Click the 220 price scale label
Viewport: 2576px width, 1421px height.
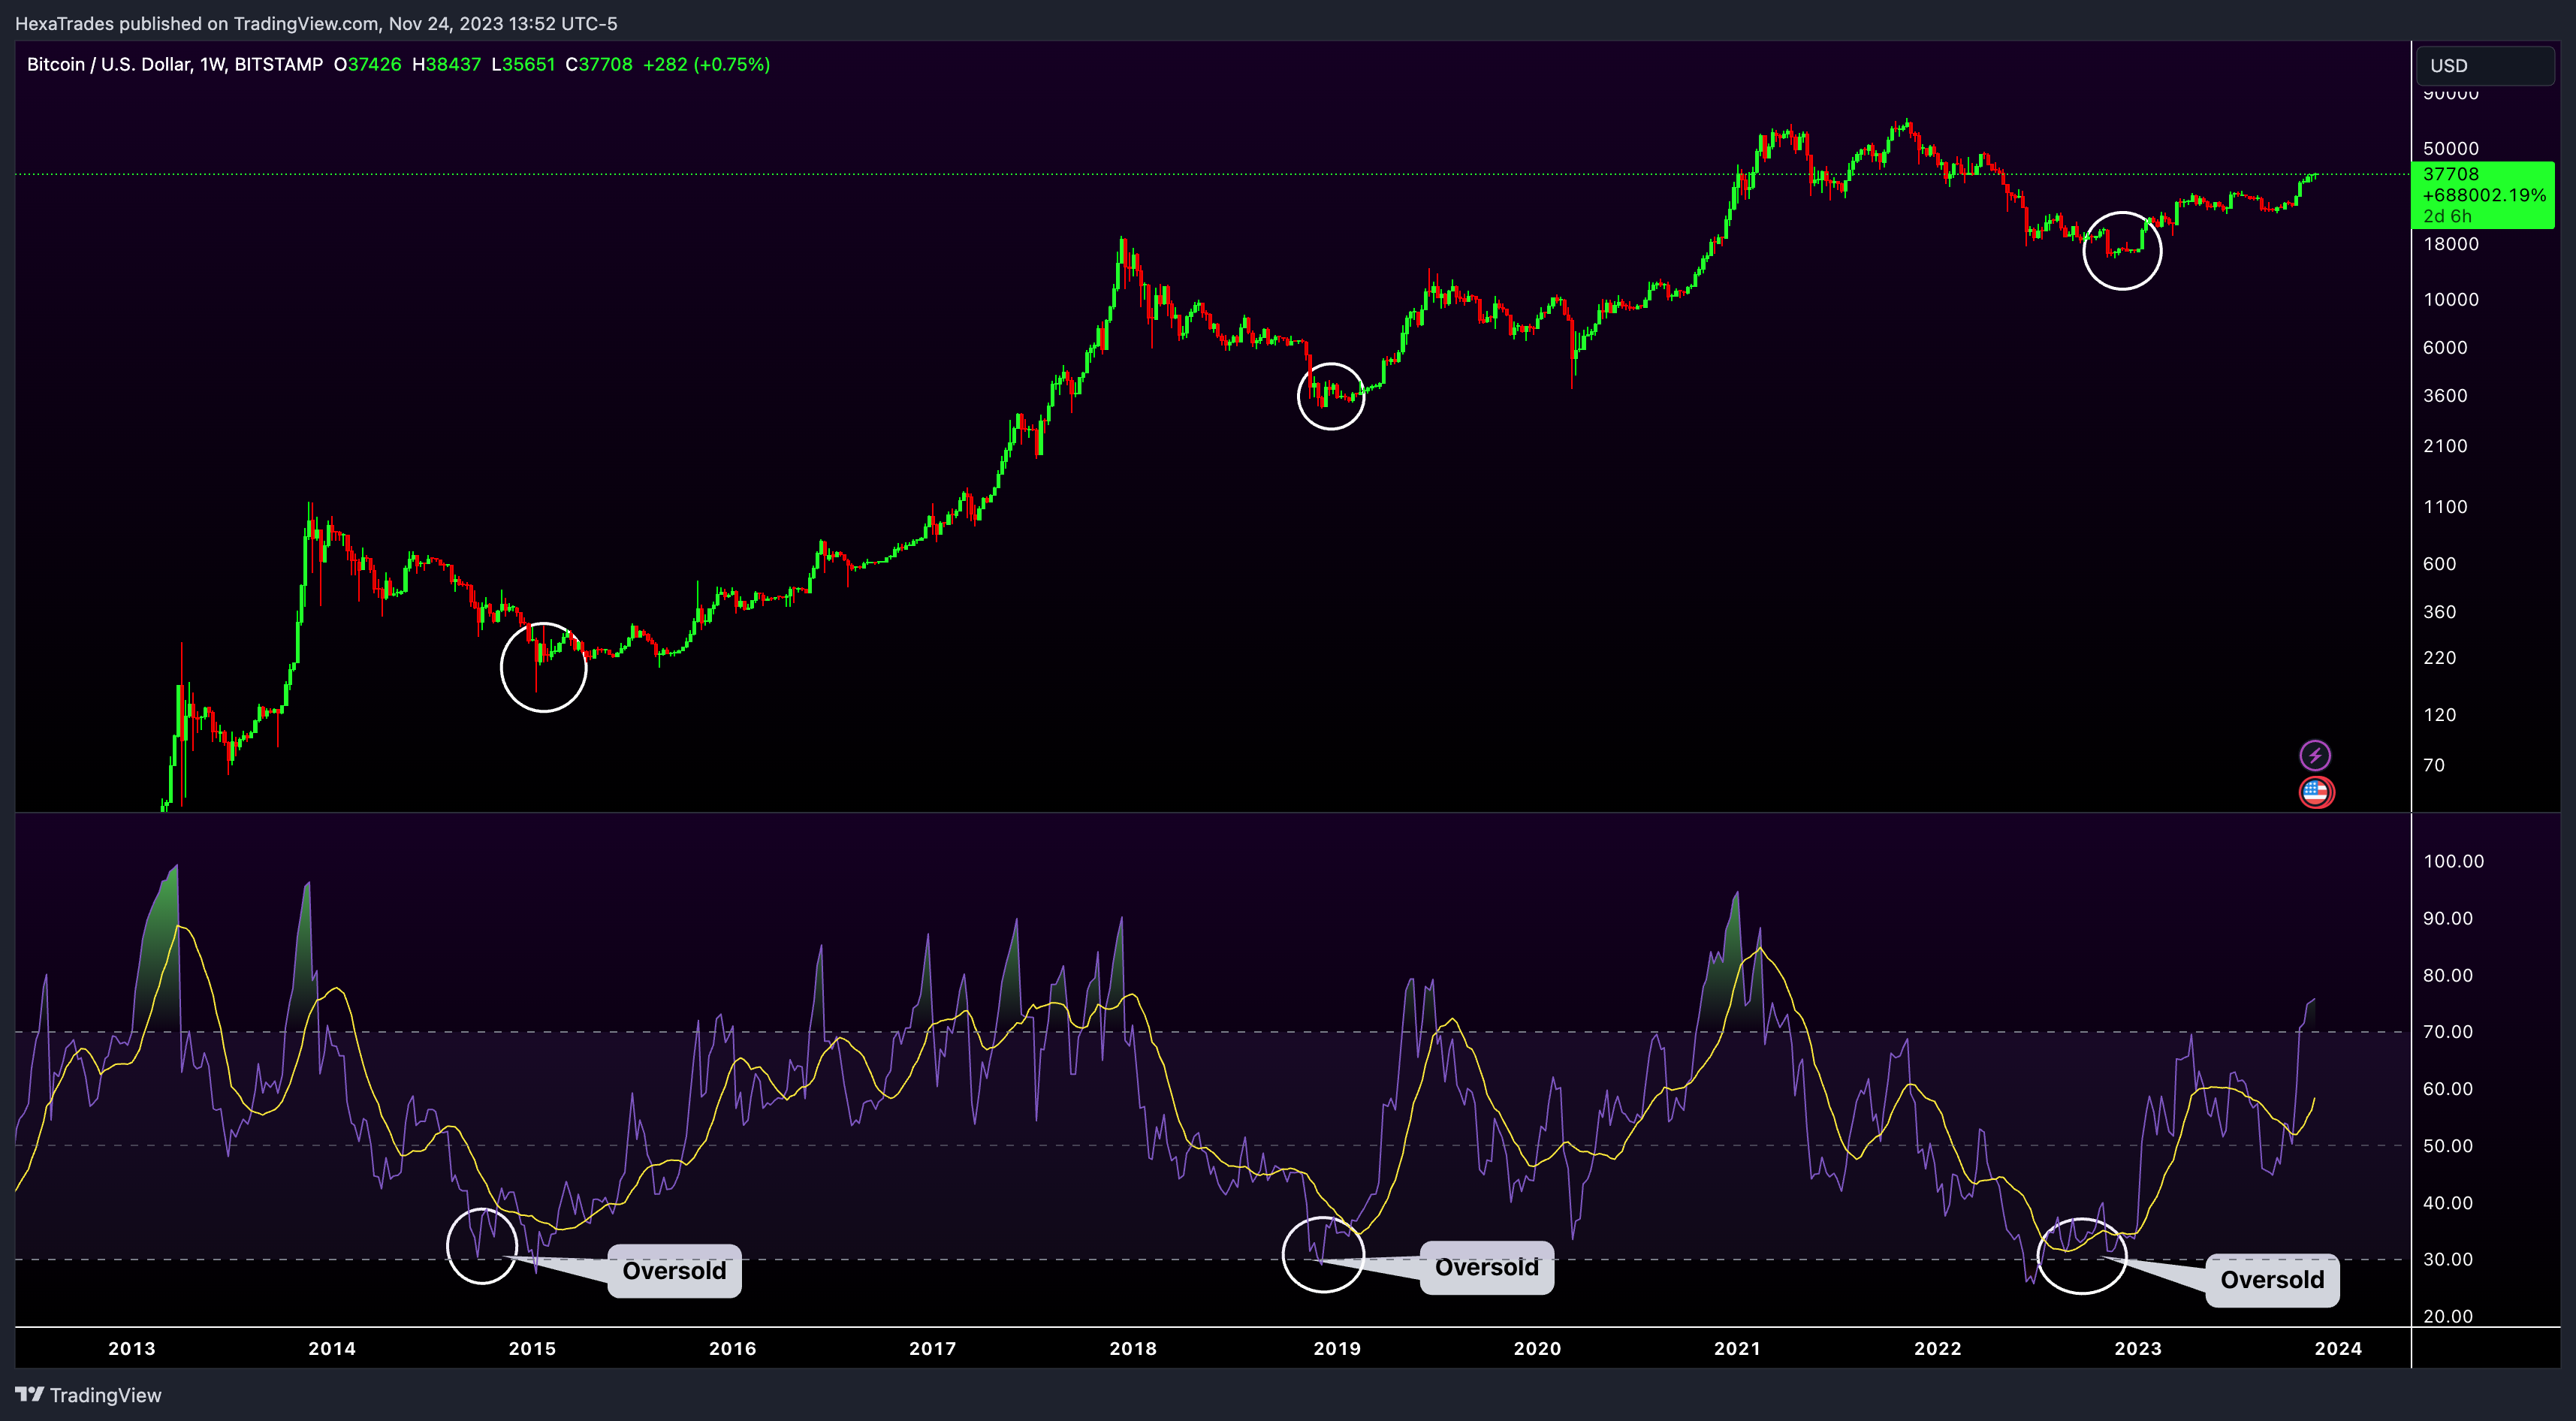tap(2439, 657)
